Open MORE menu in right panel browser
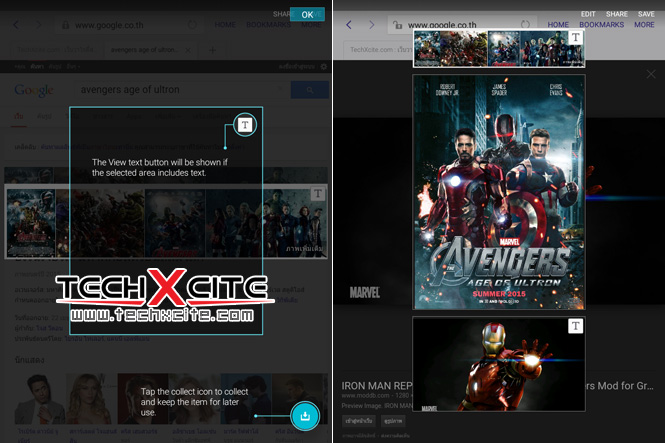 tap(644, 25)
